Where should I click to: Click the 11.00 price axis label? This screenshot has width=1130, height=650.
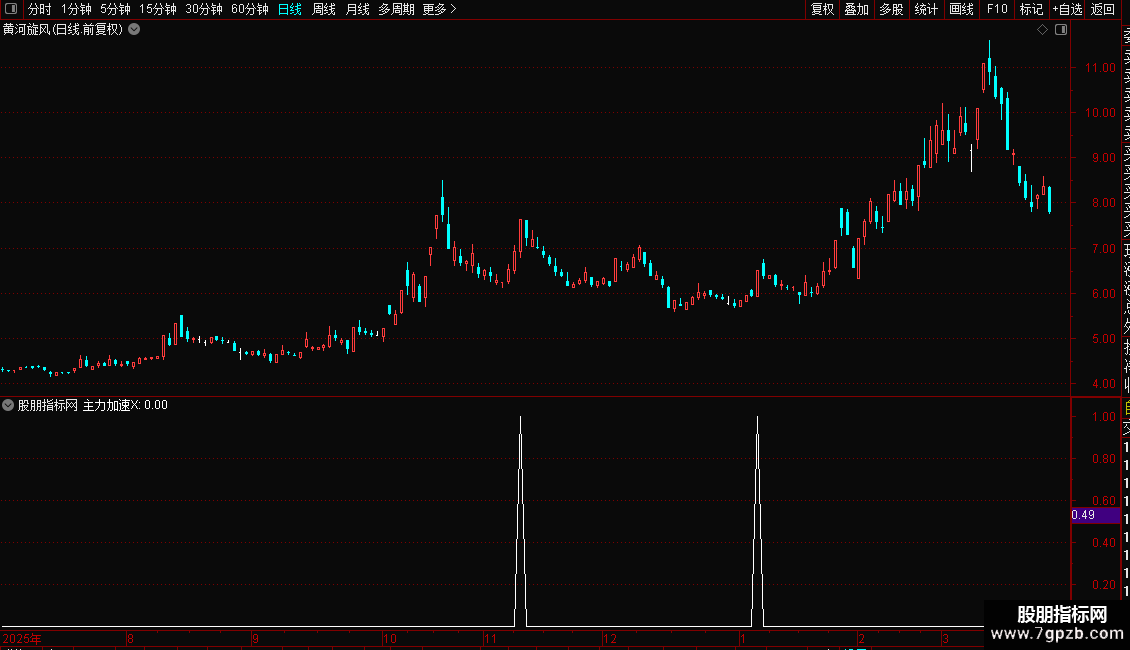tap(1100, 68)
